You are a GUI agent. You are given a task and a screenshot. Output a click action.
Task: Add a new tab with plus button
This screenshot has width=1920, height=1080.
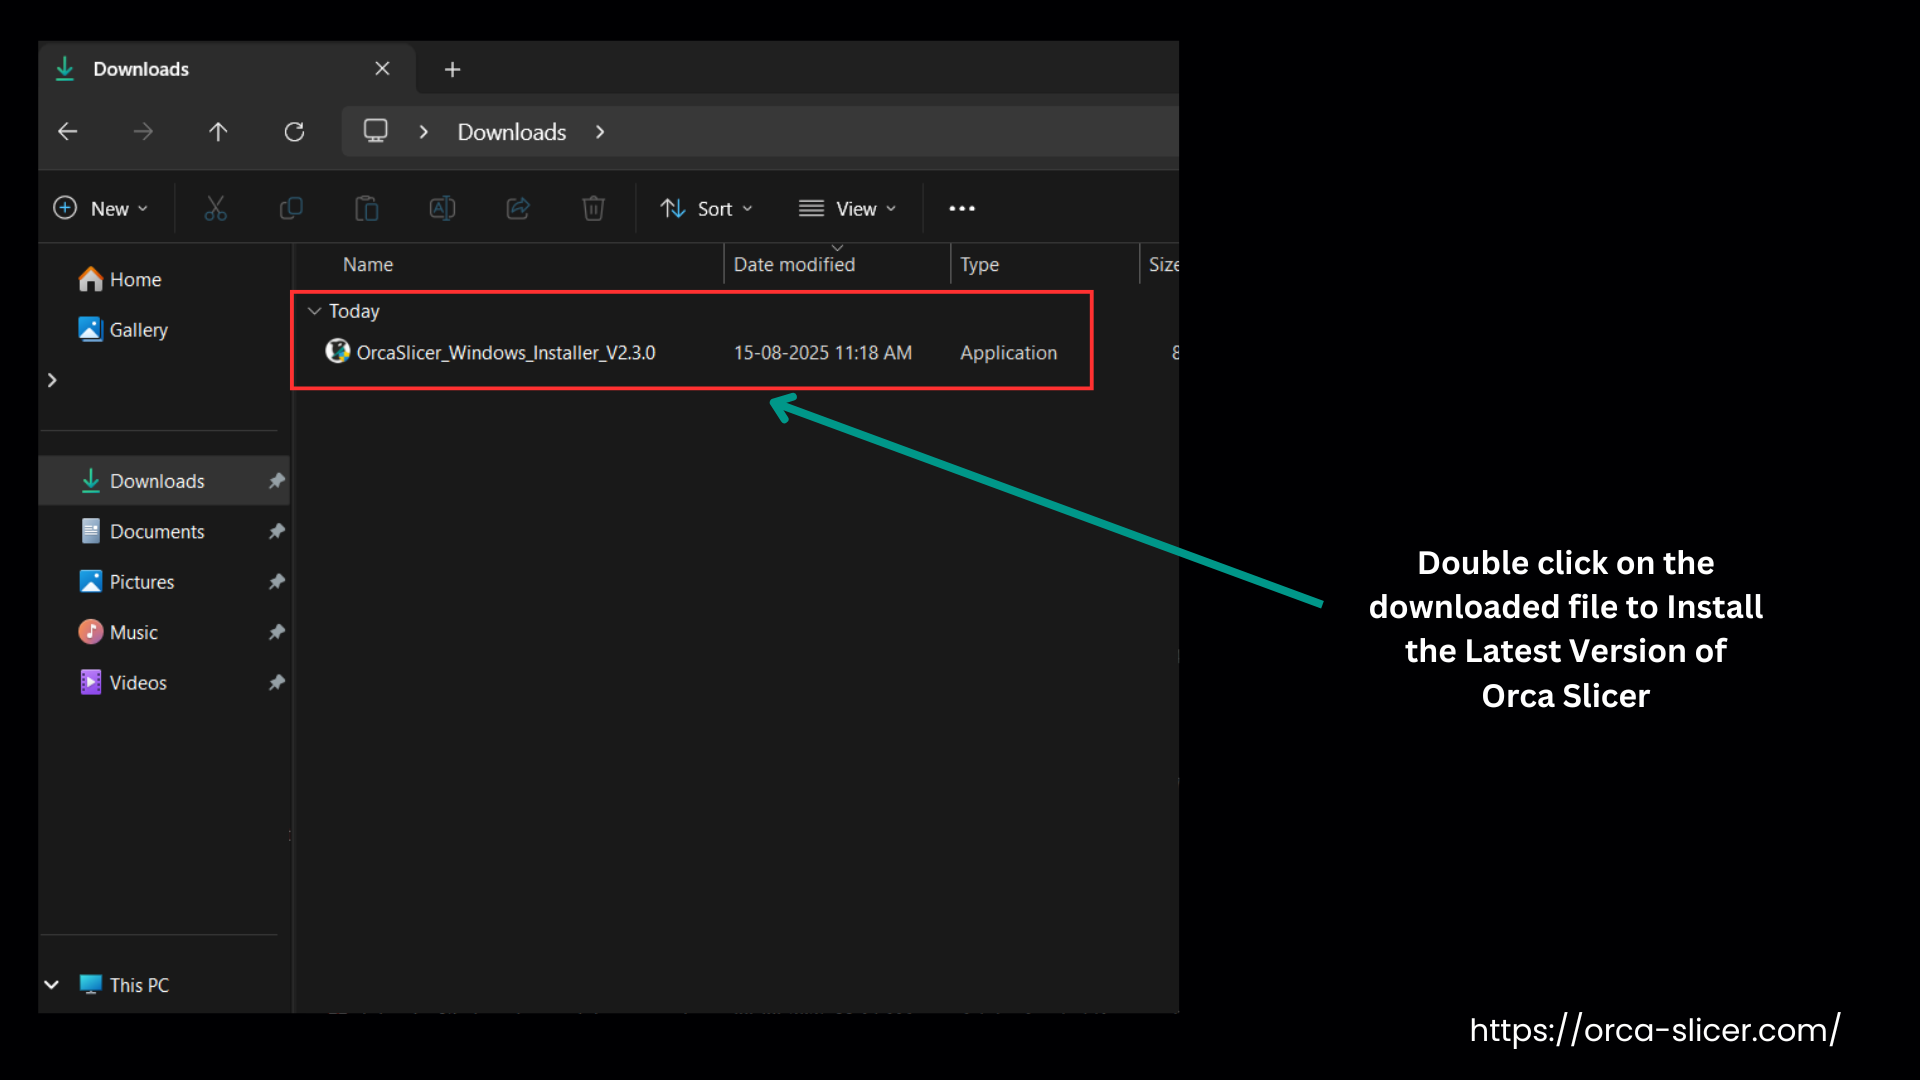click(x=452, y=69)
